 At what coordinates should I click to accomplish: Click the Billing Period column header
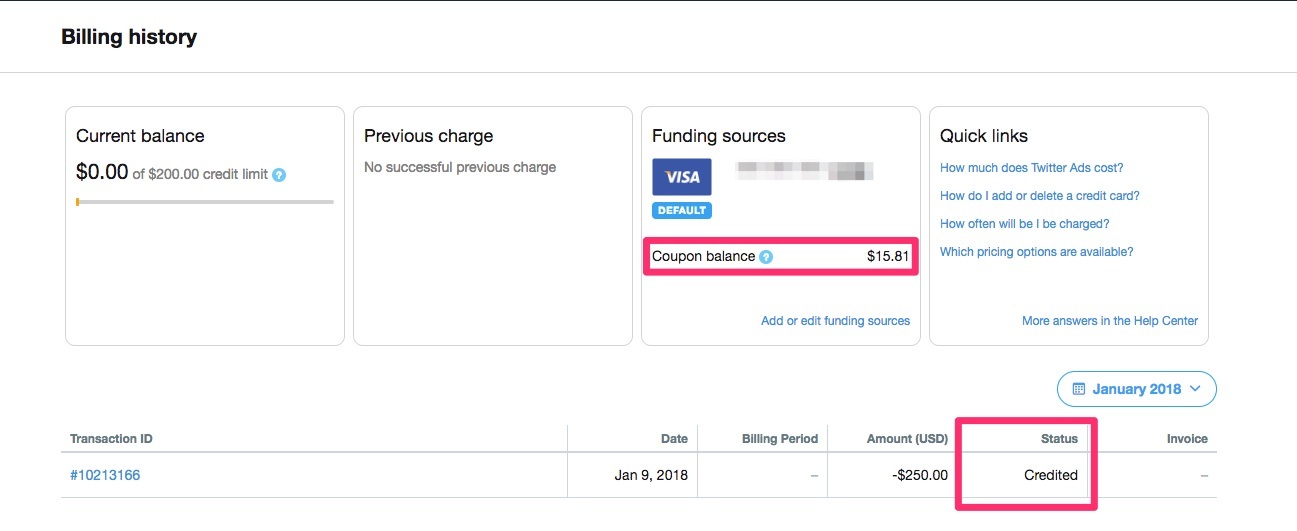[780, 439]
